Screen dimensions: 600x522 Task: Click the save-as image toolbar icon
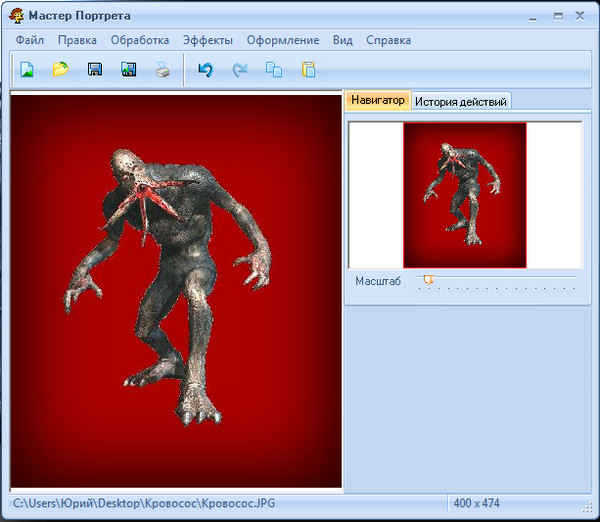point(128,70)
